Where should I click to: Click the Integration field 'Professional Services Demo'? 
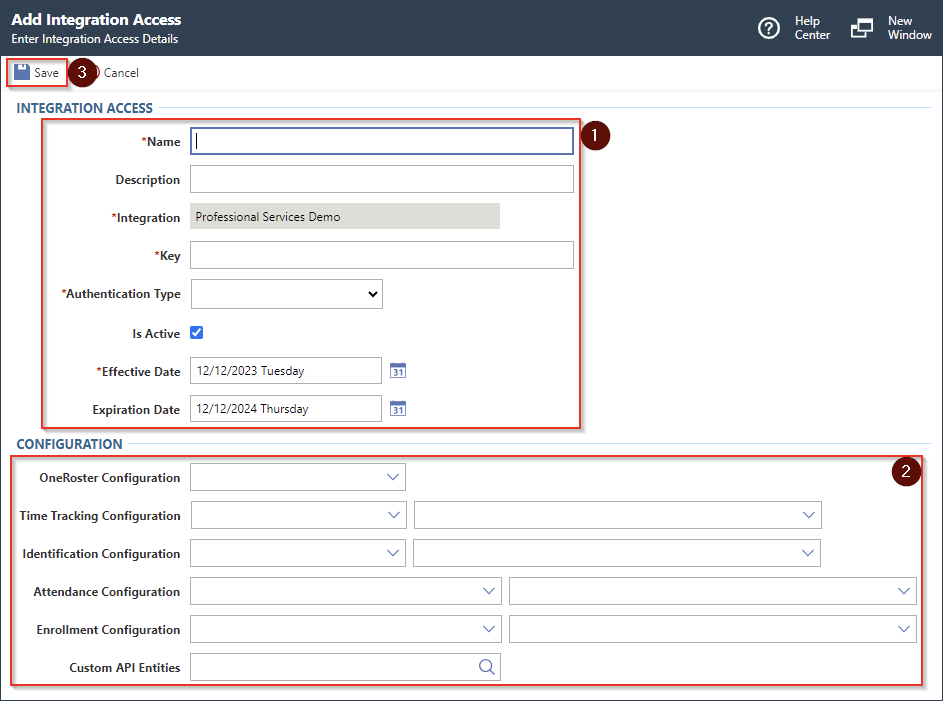[345, 216]
